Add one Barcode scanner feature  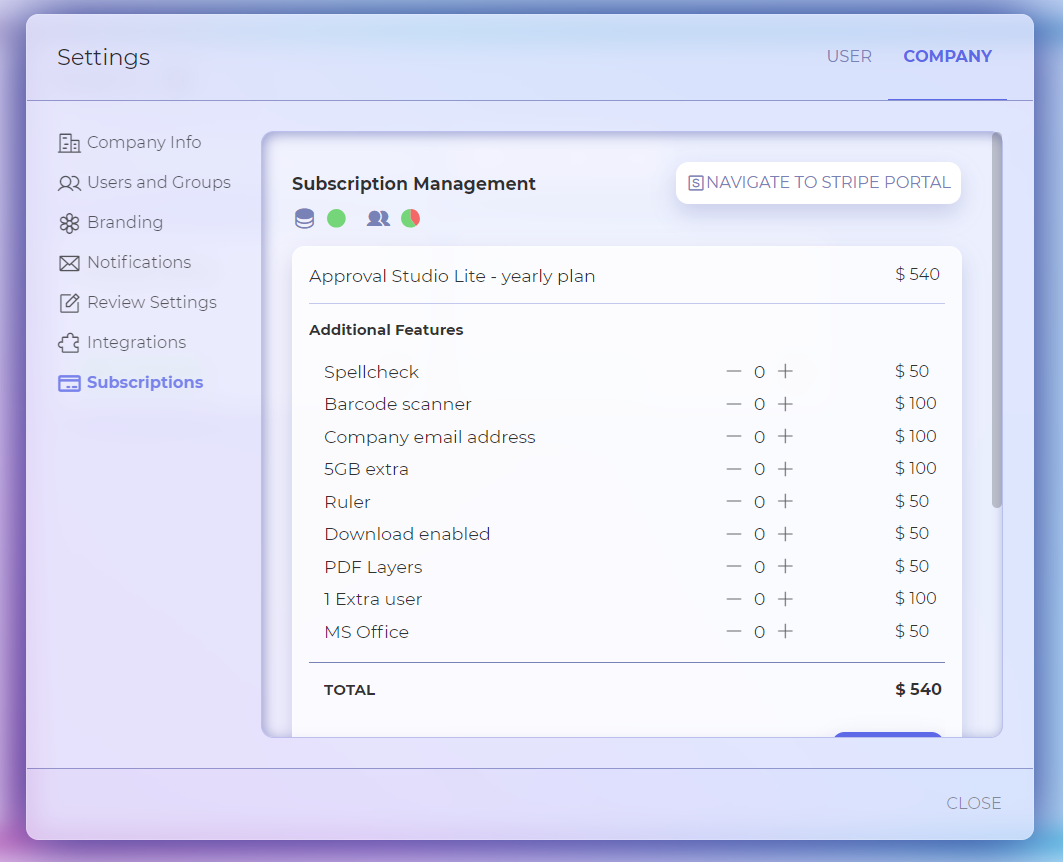point(785,404)
